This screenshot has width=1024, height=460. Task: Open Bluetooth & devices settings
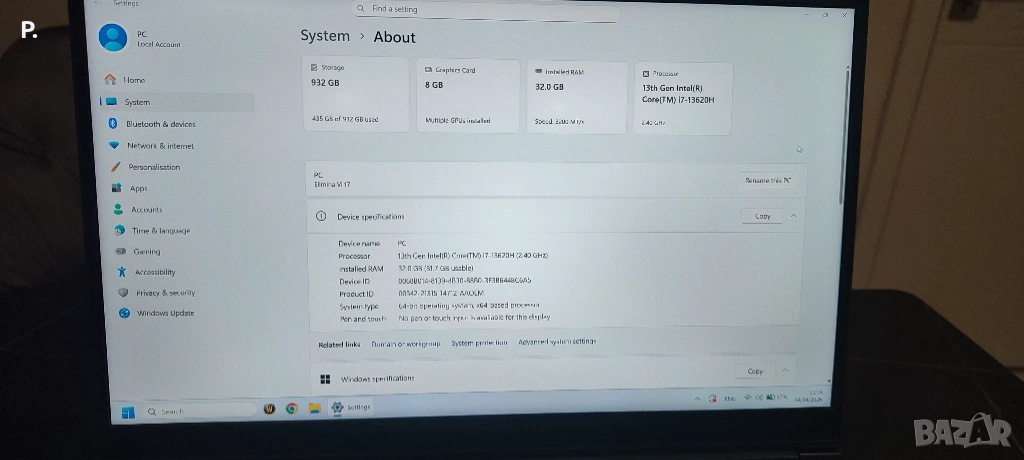[x=160, y=124]
